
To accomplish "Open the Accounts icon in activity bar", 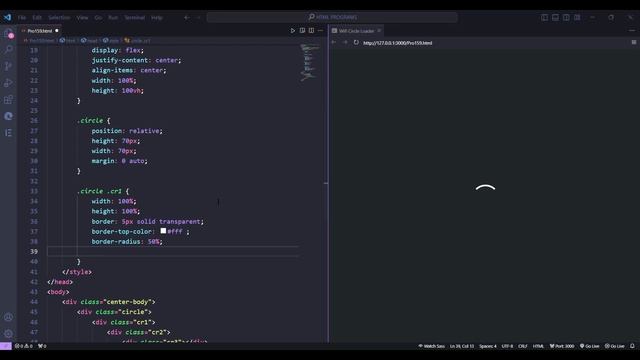I will pyautogui.click(x=9, y=317).
